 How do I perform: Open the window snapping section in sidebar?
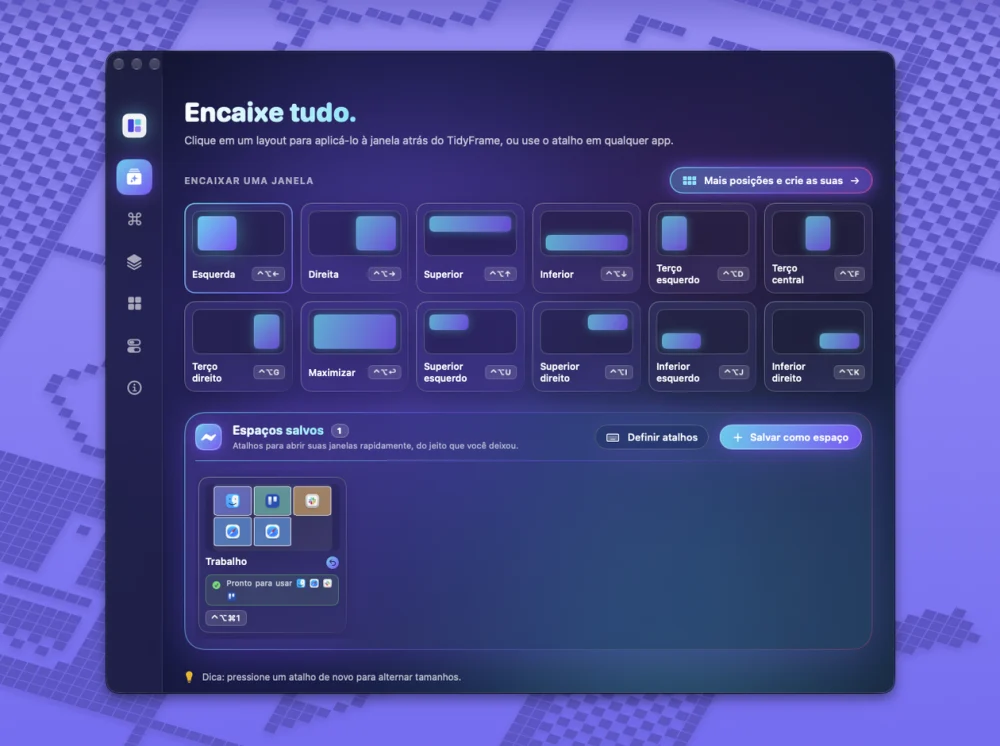coord(134,177)
